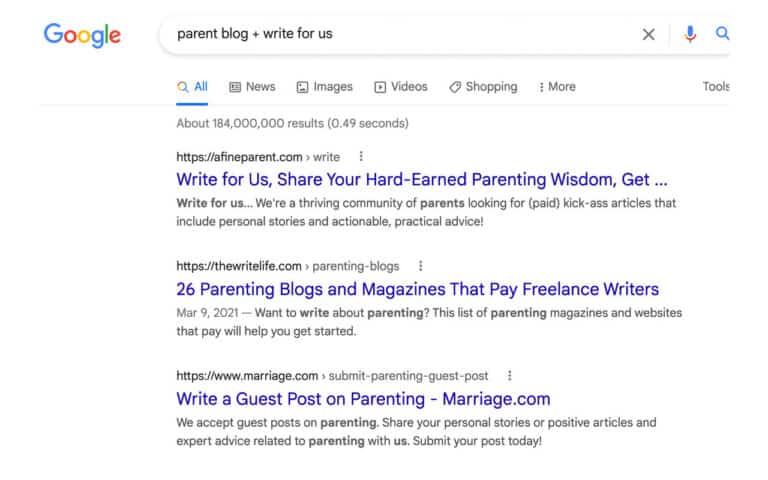Viewport: 768px width, 480px height.
Task: Expand the More search categories menu
Action: coord(557,87)
